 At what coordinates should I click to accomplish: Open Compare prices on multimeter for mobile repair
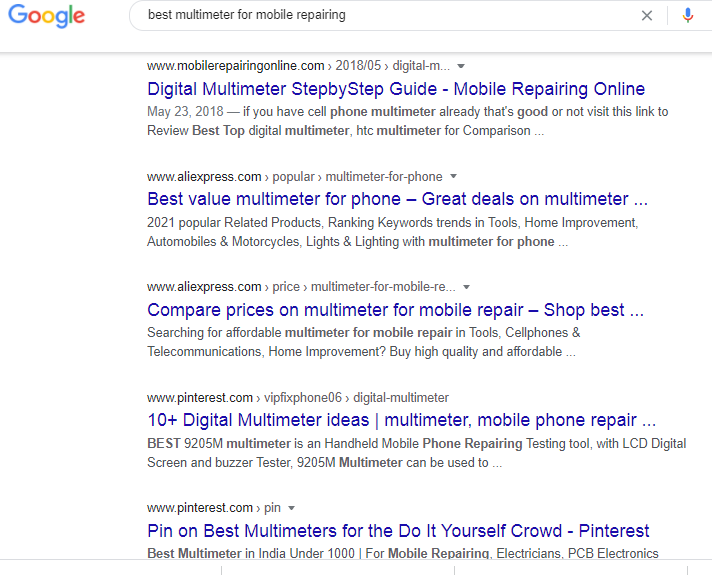pyautogui.click(x=396, y=310)
